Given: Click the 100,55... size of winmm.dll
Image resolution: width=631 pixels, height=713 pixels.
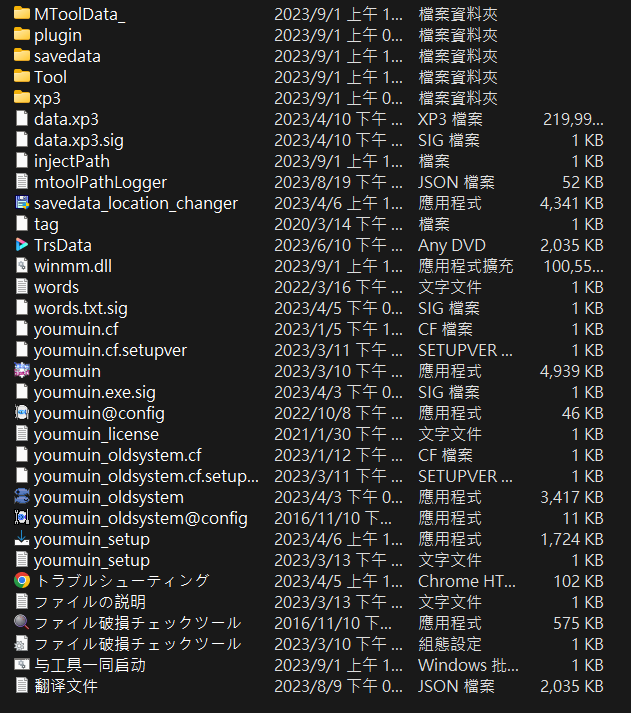Looking at the screenshot, I should pyautogui.click(x=573, y=266).
